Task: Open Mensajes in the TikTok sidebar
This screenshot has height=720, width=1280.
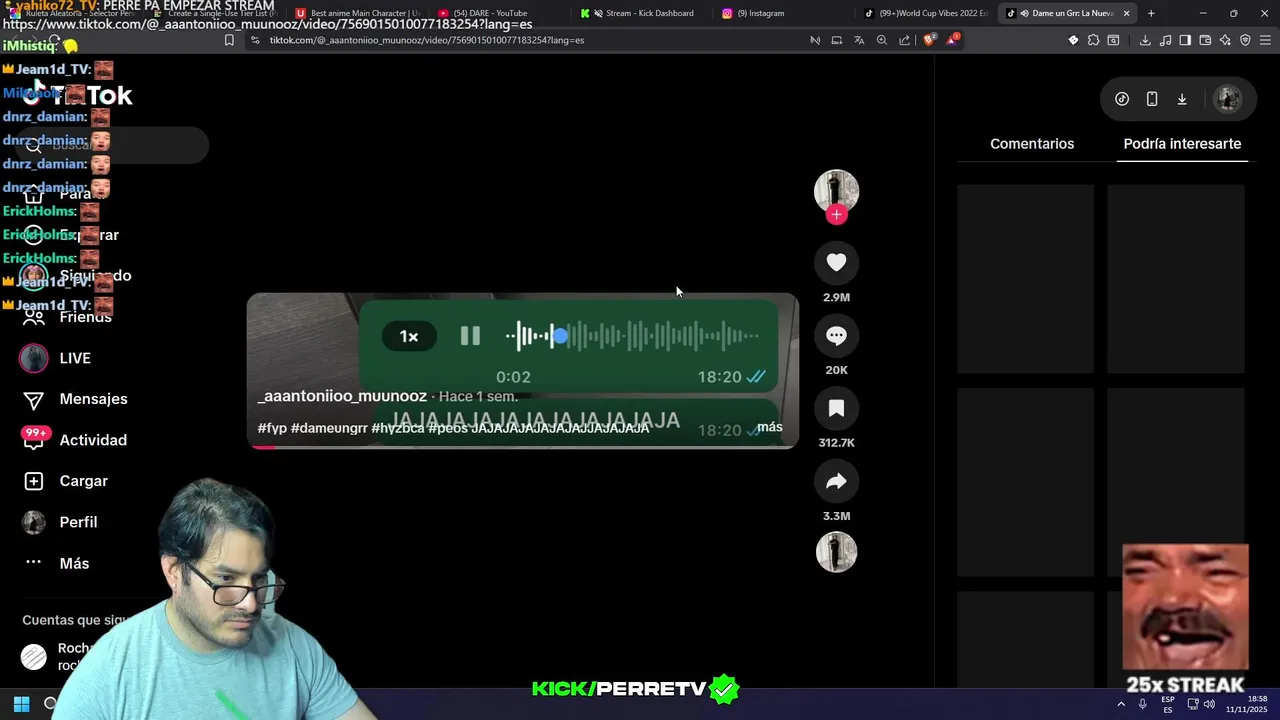Action: [76, 399]
